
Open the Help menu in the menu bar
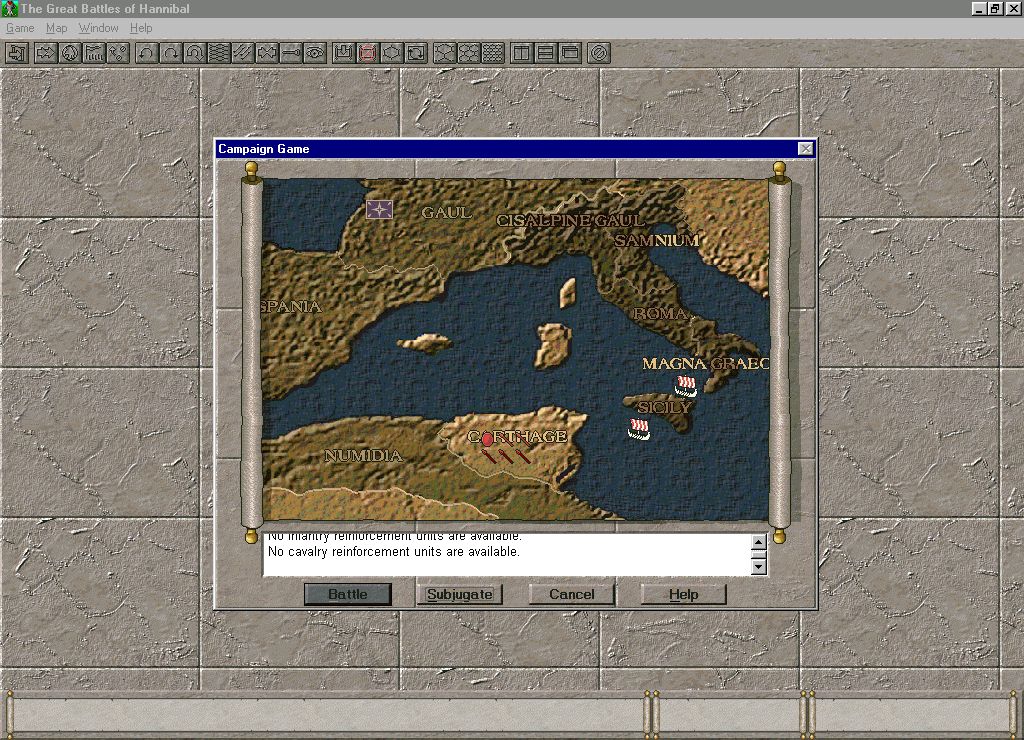[141, 28]
